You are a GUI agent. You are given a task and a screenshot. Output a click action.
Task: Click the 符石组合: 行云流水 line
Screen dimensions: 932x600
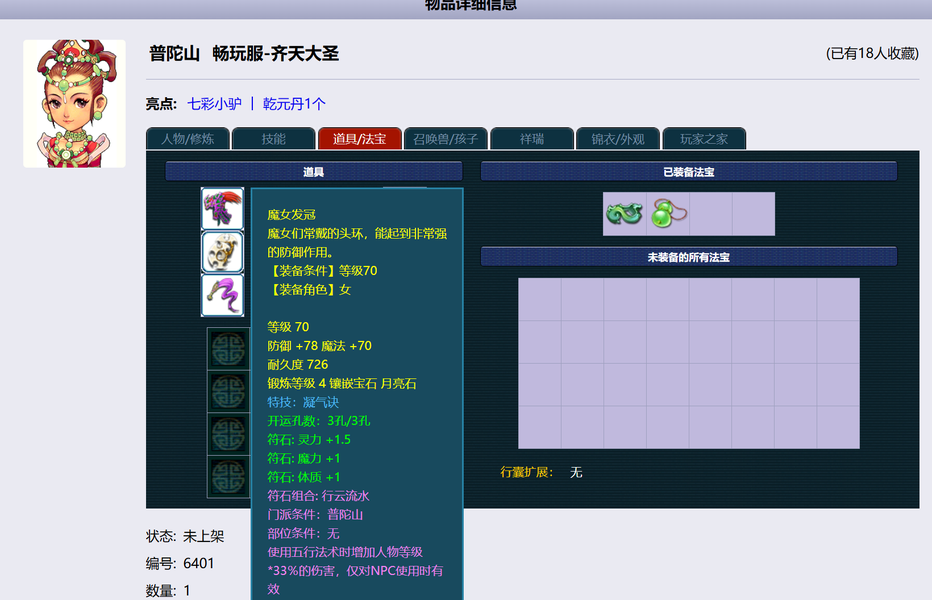319,496
